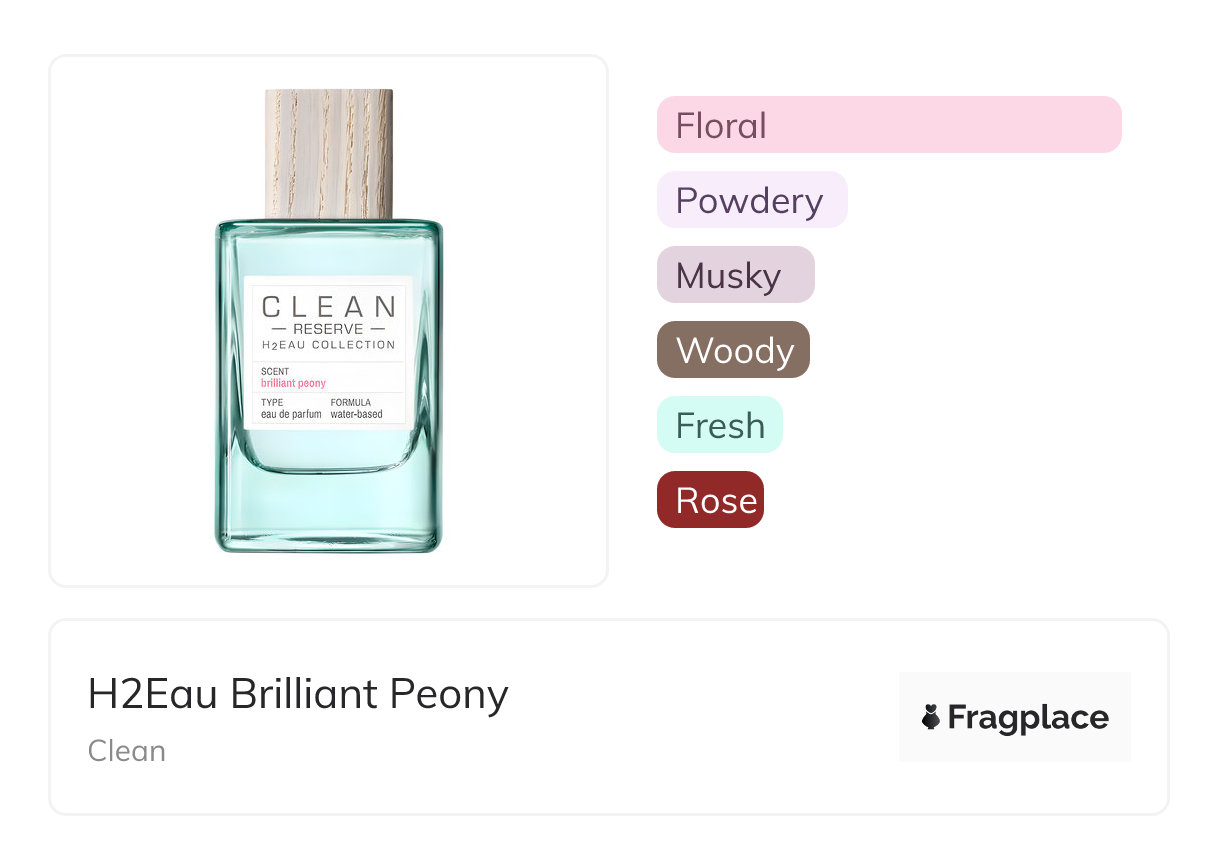
Task: Click the H2EAU COLLECTION label text
Action: click(x=328, y=345)
